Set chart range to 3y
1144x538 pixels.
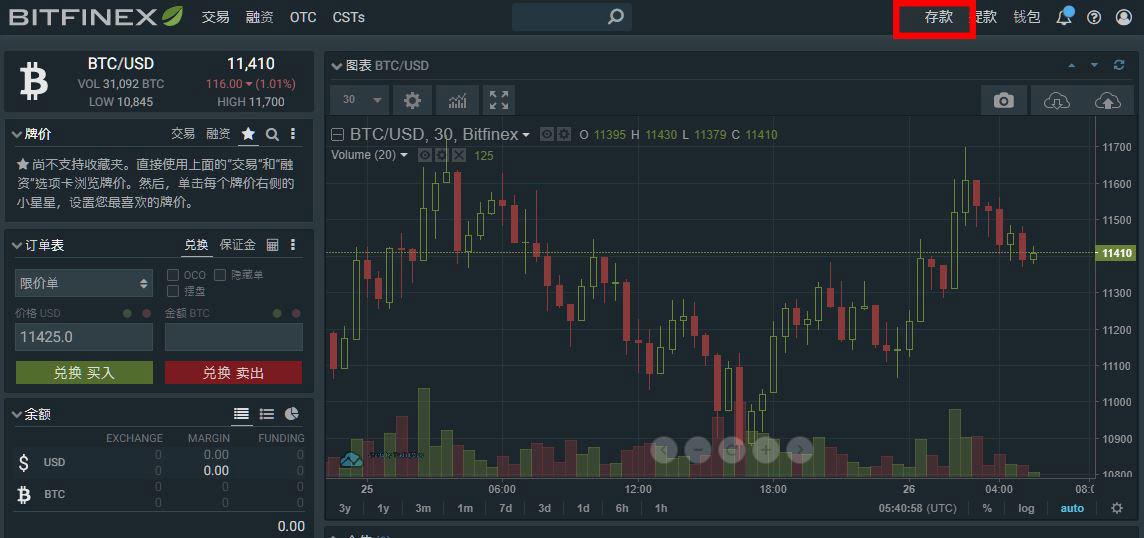click(345, 508)
